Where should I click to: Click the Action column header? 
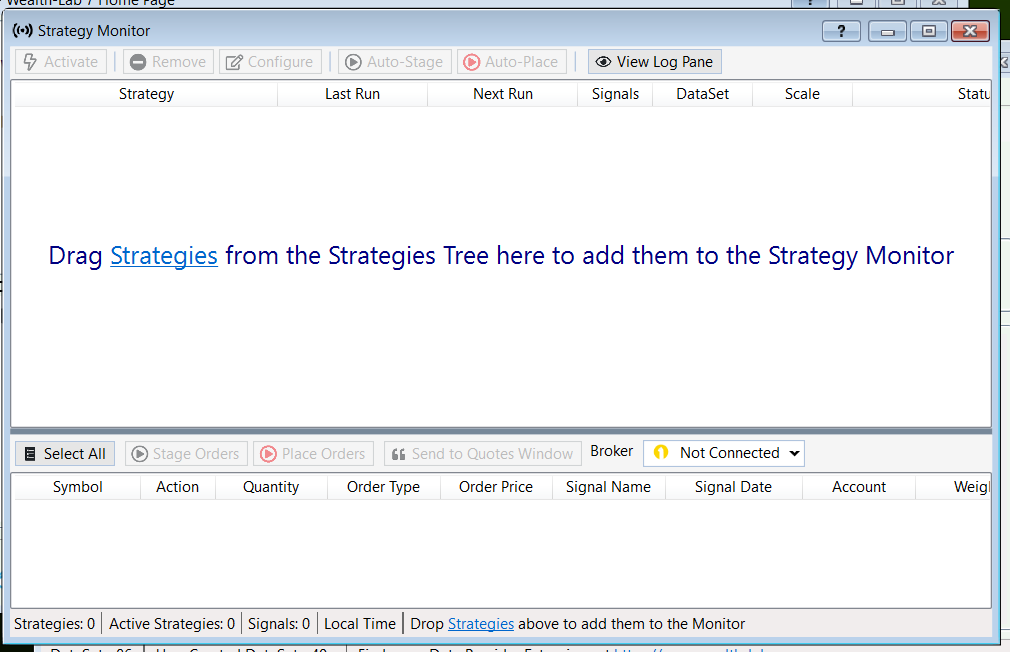(177, 487)
